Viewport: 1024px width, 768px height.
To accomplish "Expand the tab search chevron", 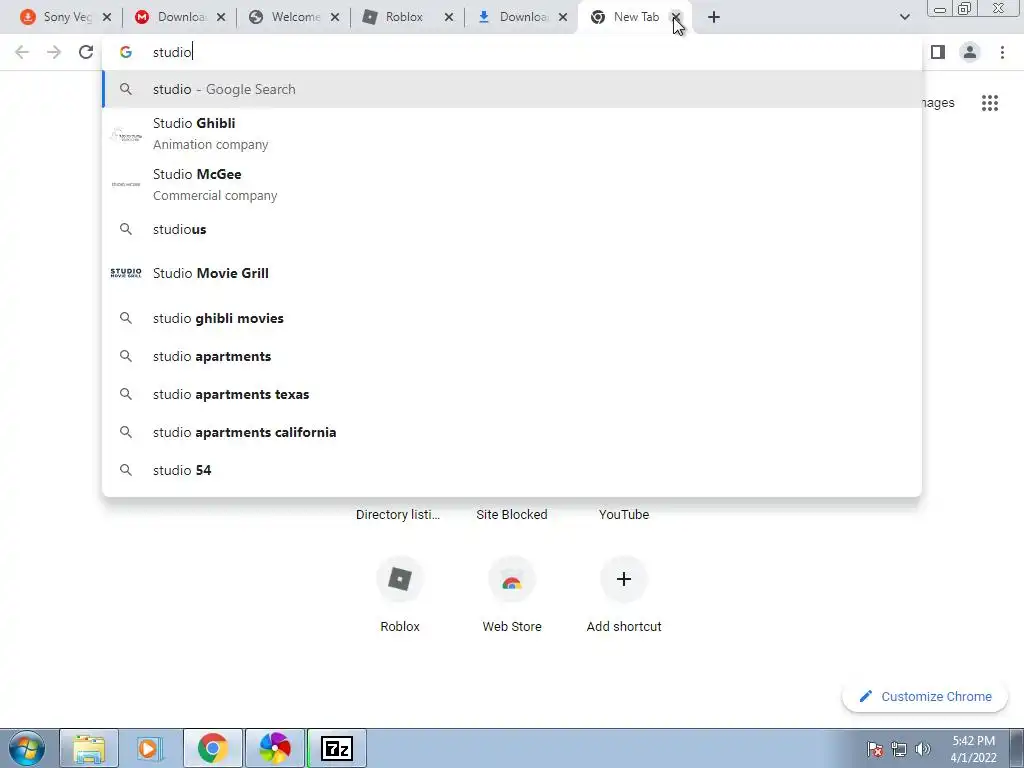I will click(x=904, y=17).
